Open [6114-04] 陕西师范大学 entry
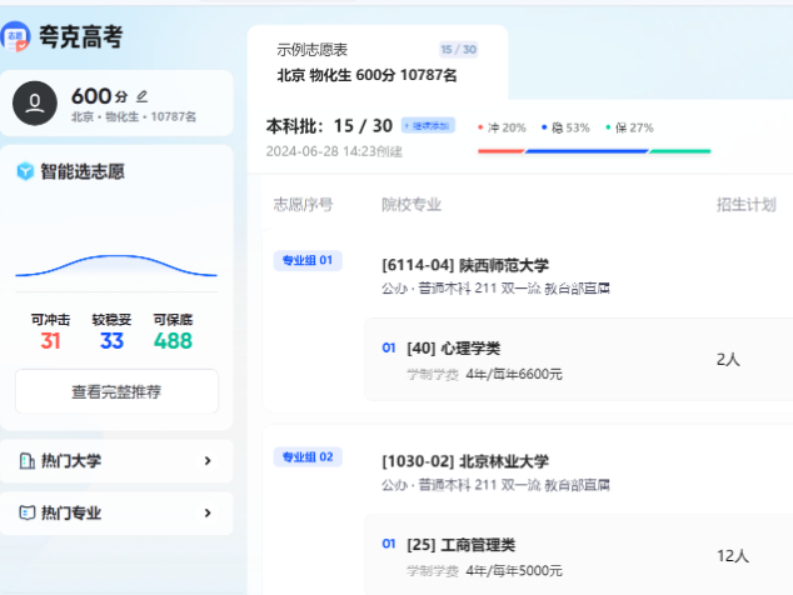The image size is (793, 595). pos(465,265)
